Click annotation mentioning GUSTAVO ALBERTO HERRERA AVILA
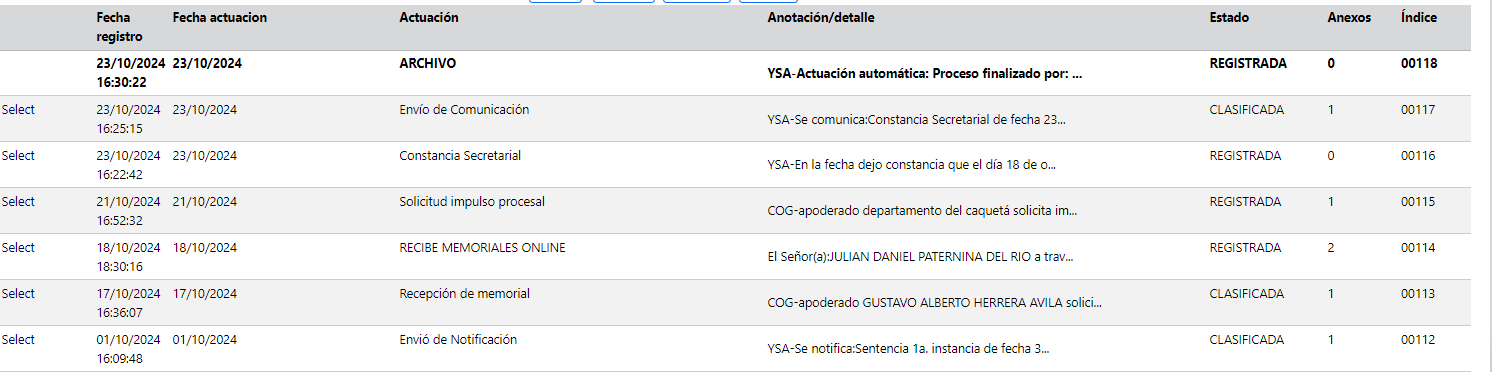Viewport: 1492px width, 372px height. 934,302
